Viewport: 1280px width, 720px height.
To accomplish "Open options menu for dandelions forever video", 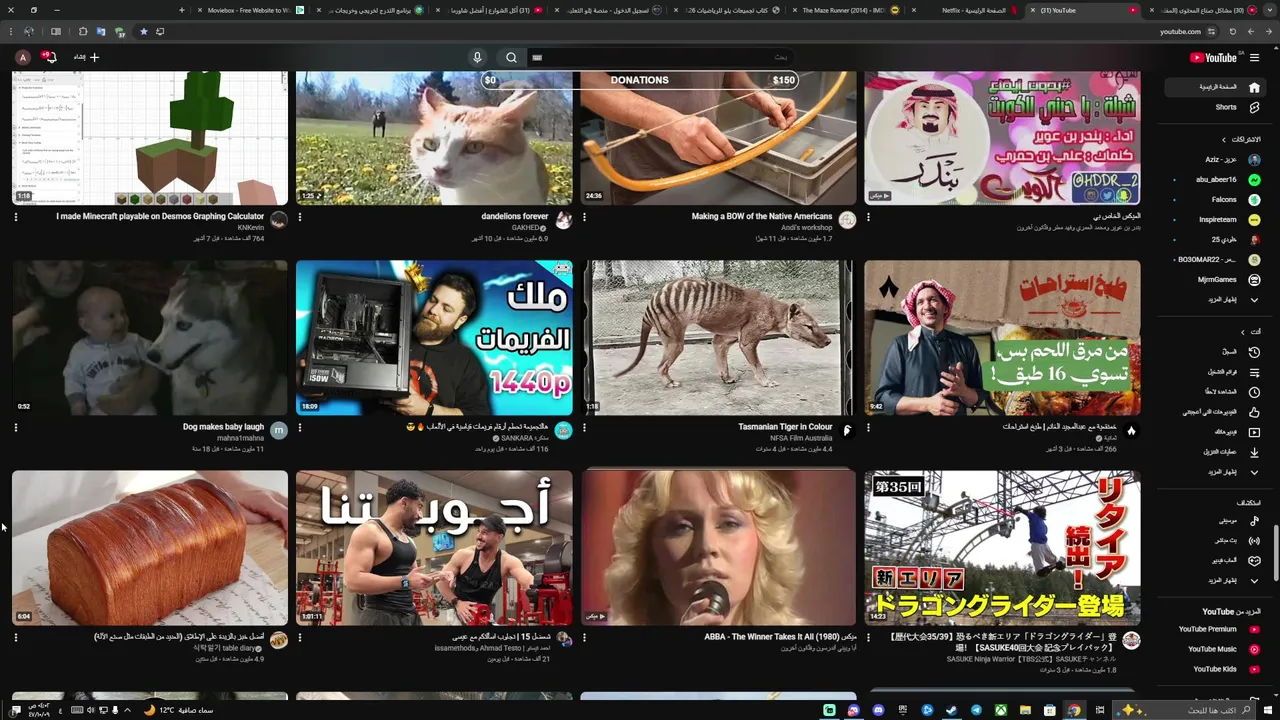I will pyautogui.click(x=300, y=217).
